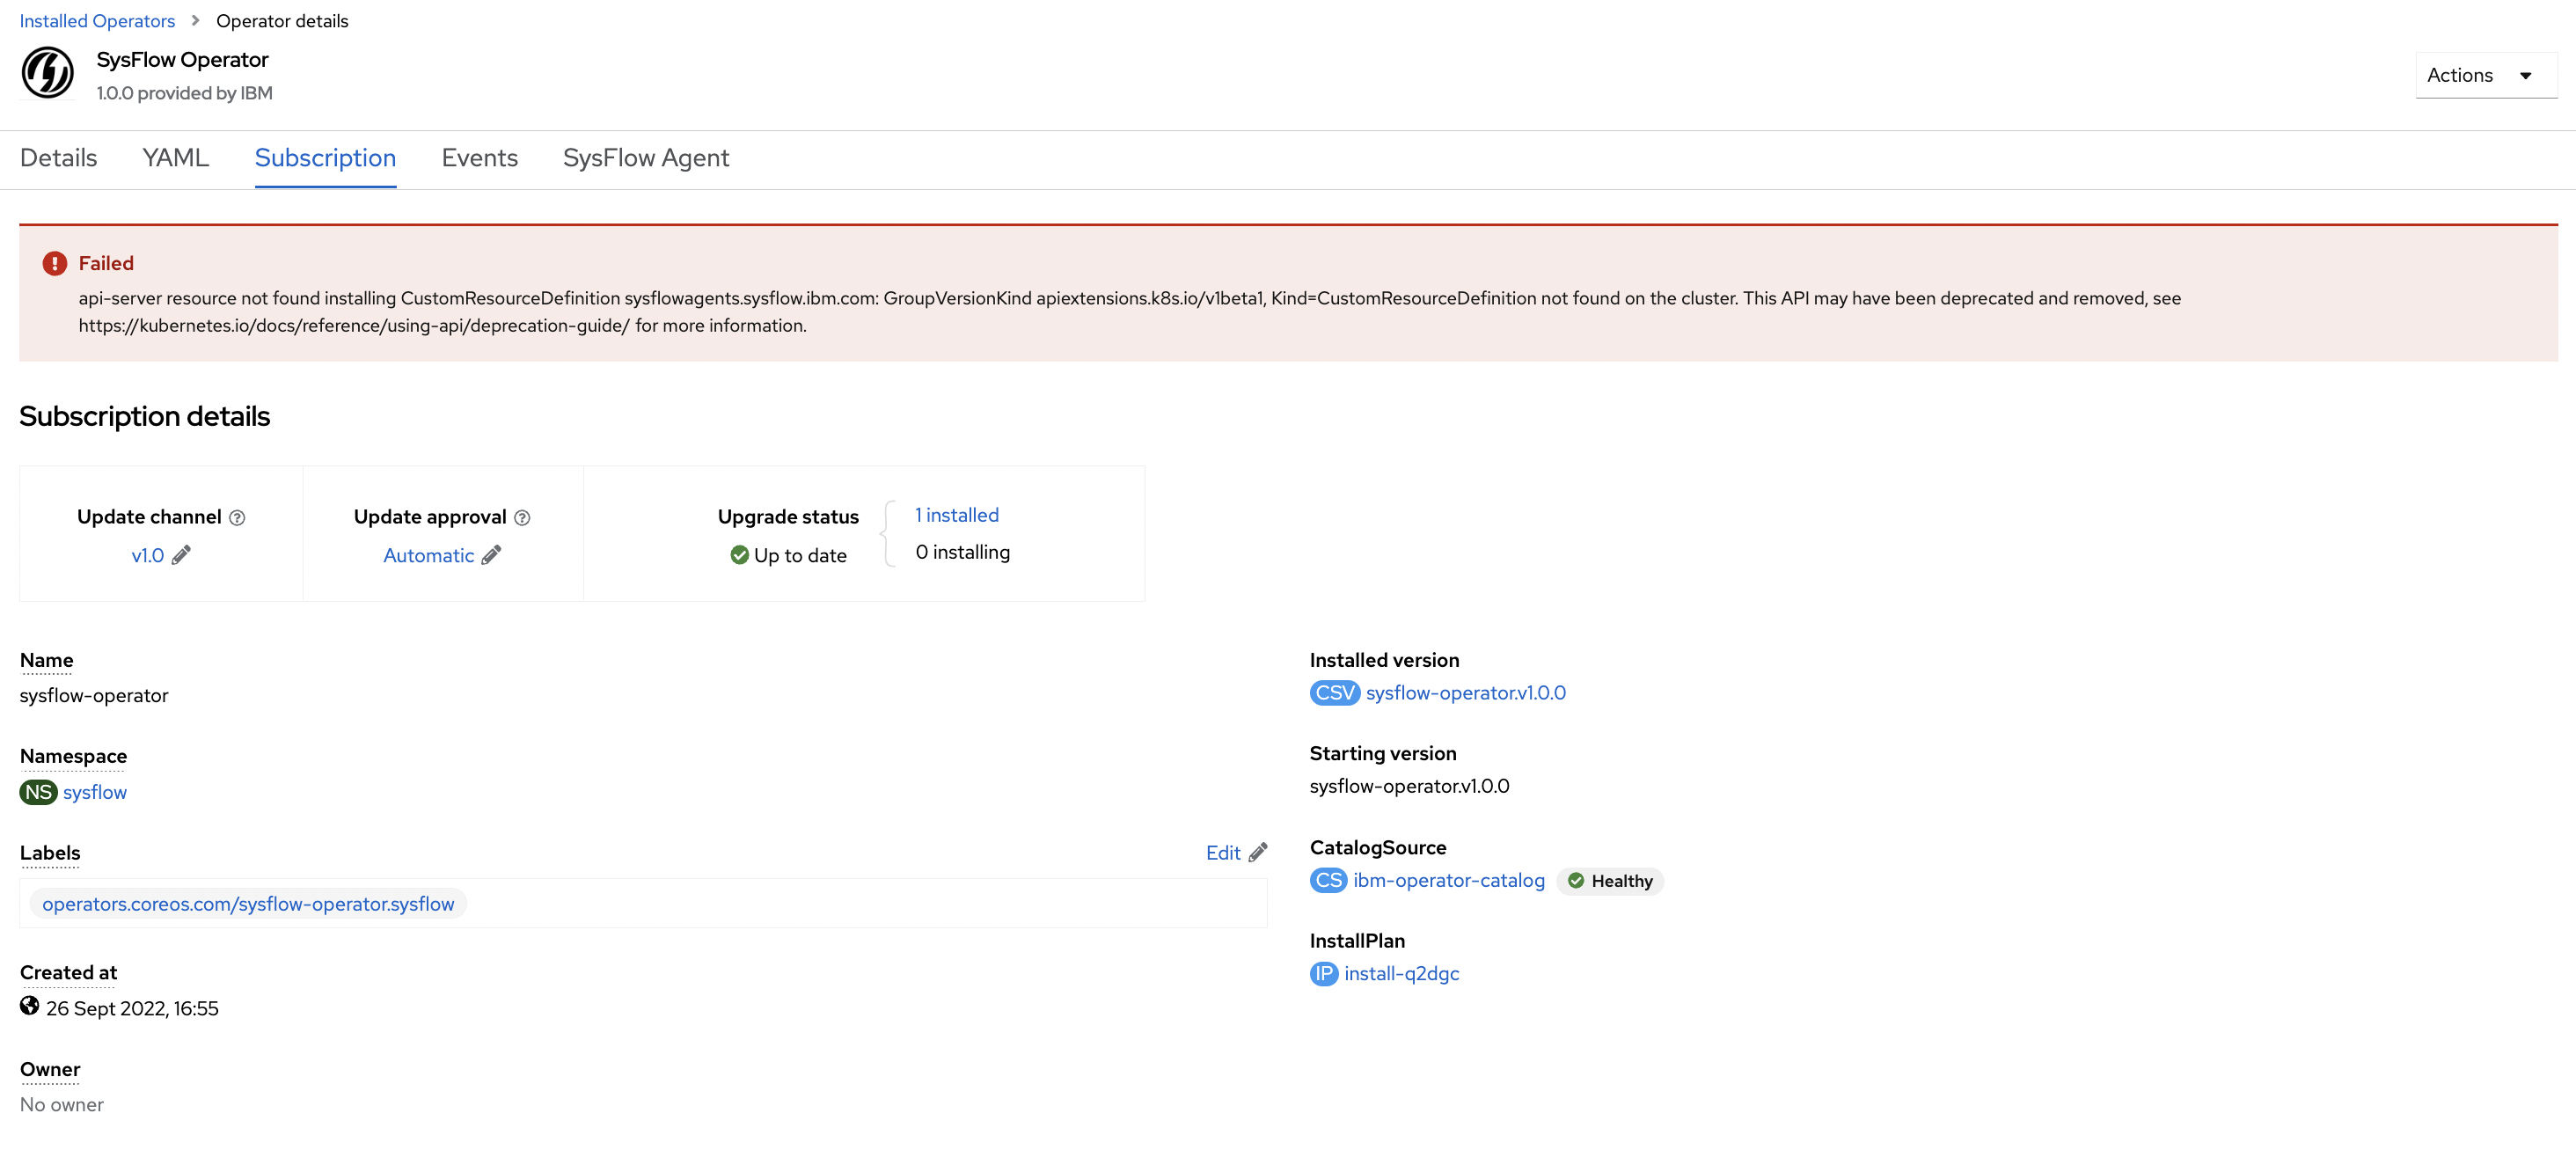Click the Automatic update approval link
Image resolution: width=2576 pixels, height=1172 pixels.
click(x=428, y=556)
